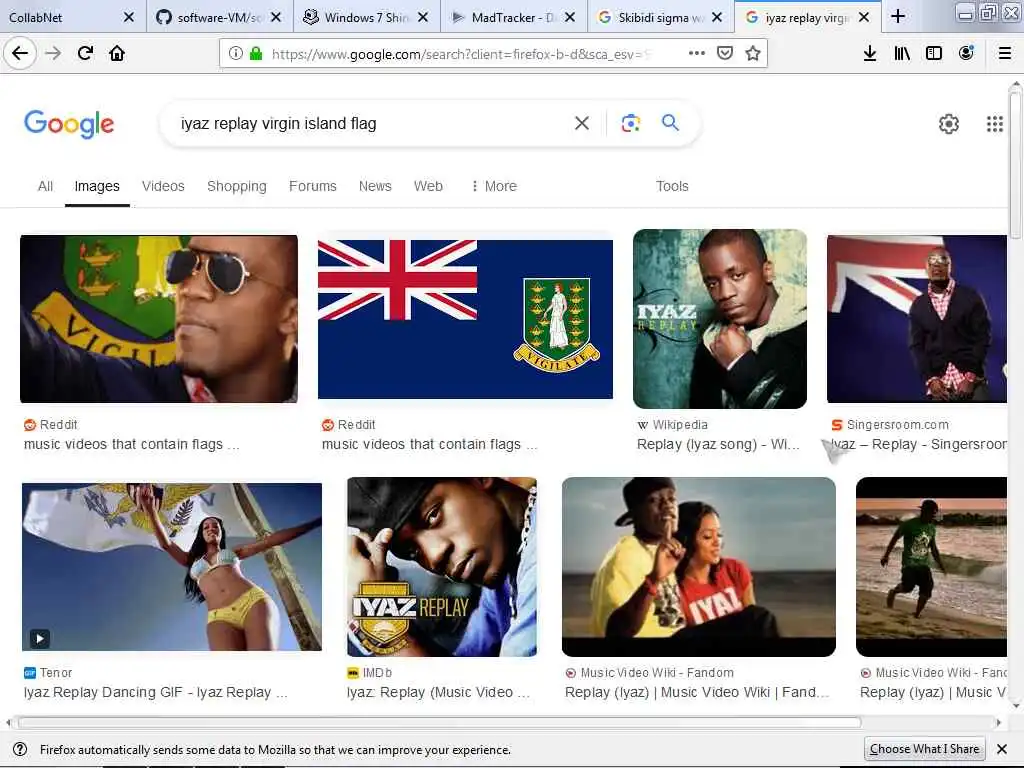Search by image with the Google Lens icon
The height and width of the screenshot is (768, 1024).
(630, 123)
